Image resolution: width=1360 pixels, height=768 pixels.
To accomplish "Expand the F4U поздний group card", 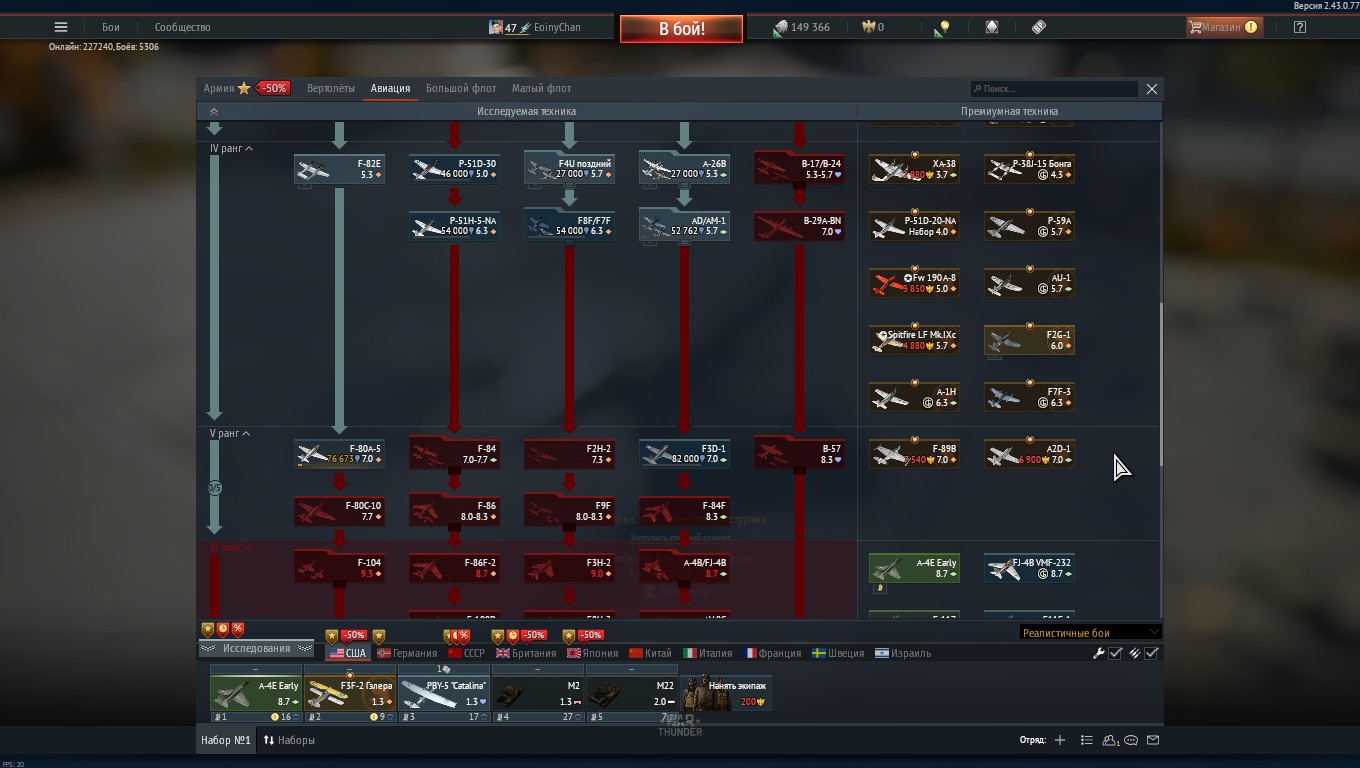I will [570, 169].
